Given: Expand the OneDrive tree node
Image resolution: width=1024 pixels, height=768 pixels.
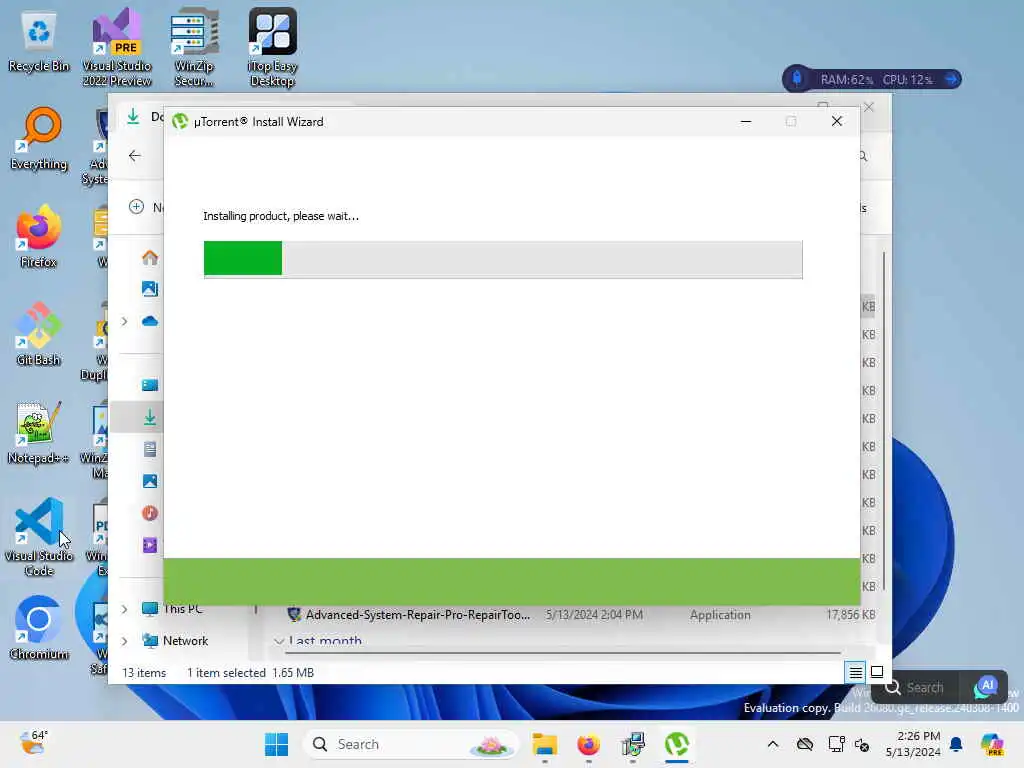Looking at the screenshot, I should pos(124,321).
